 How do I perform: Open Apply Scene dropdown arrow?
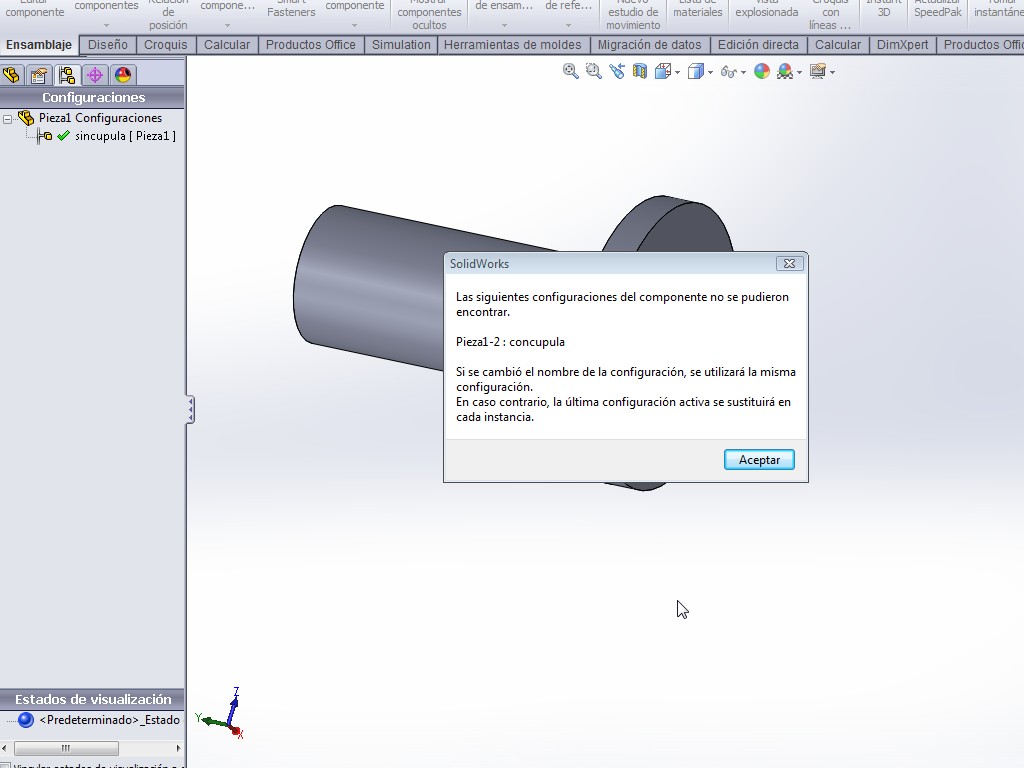[799, 72]
